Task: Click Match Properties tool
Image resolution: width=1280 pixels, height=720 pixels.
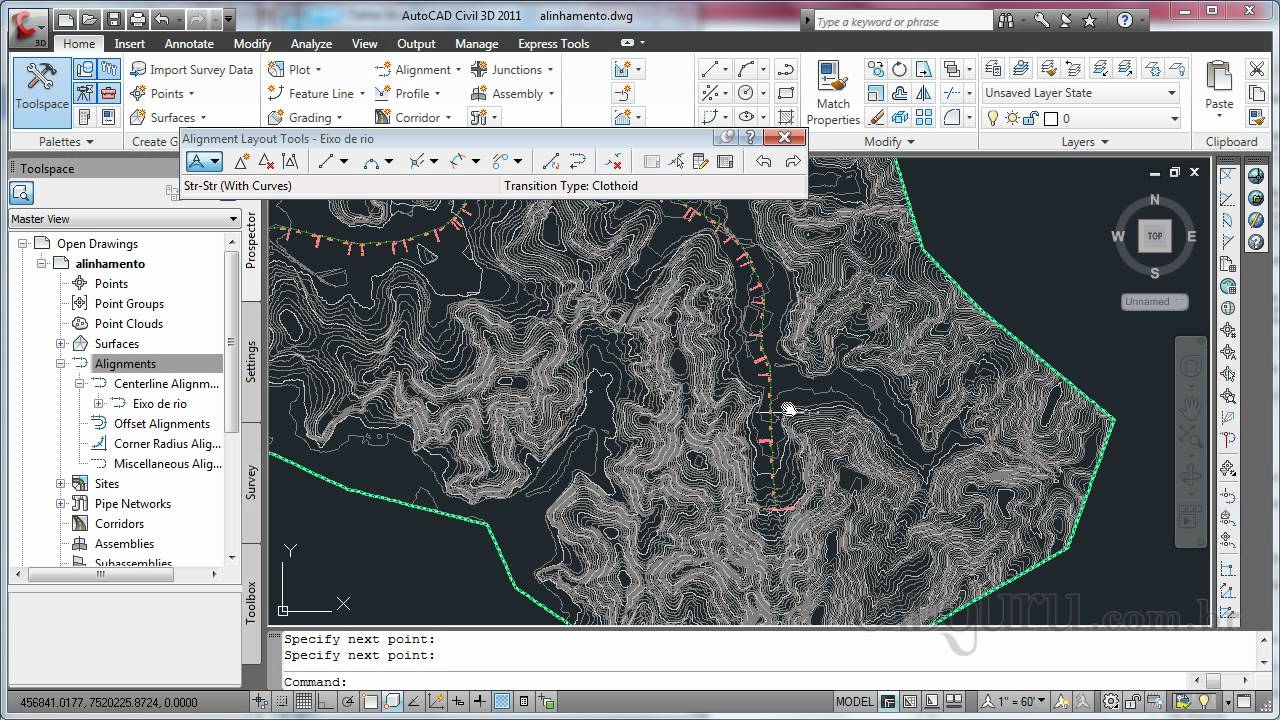Action: 833,93
